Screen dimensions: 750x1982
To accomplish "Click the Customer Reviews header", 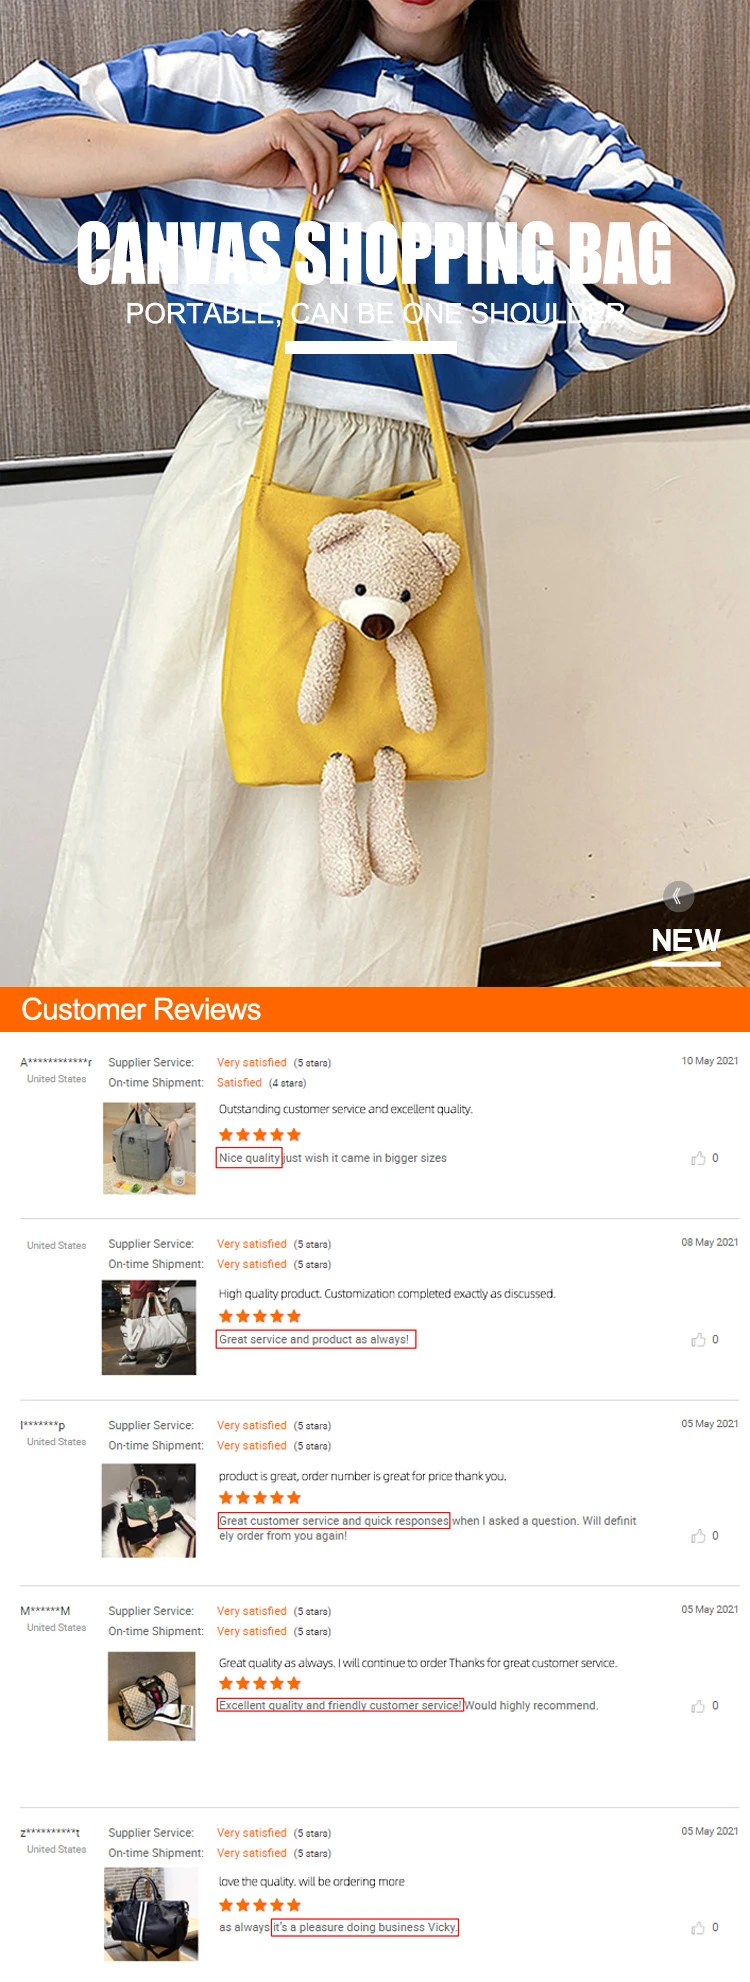I will [141, 1010].
